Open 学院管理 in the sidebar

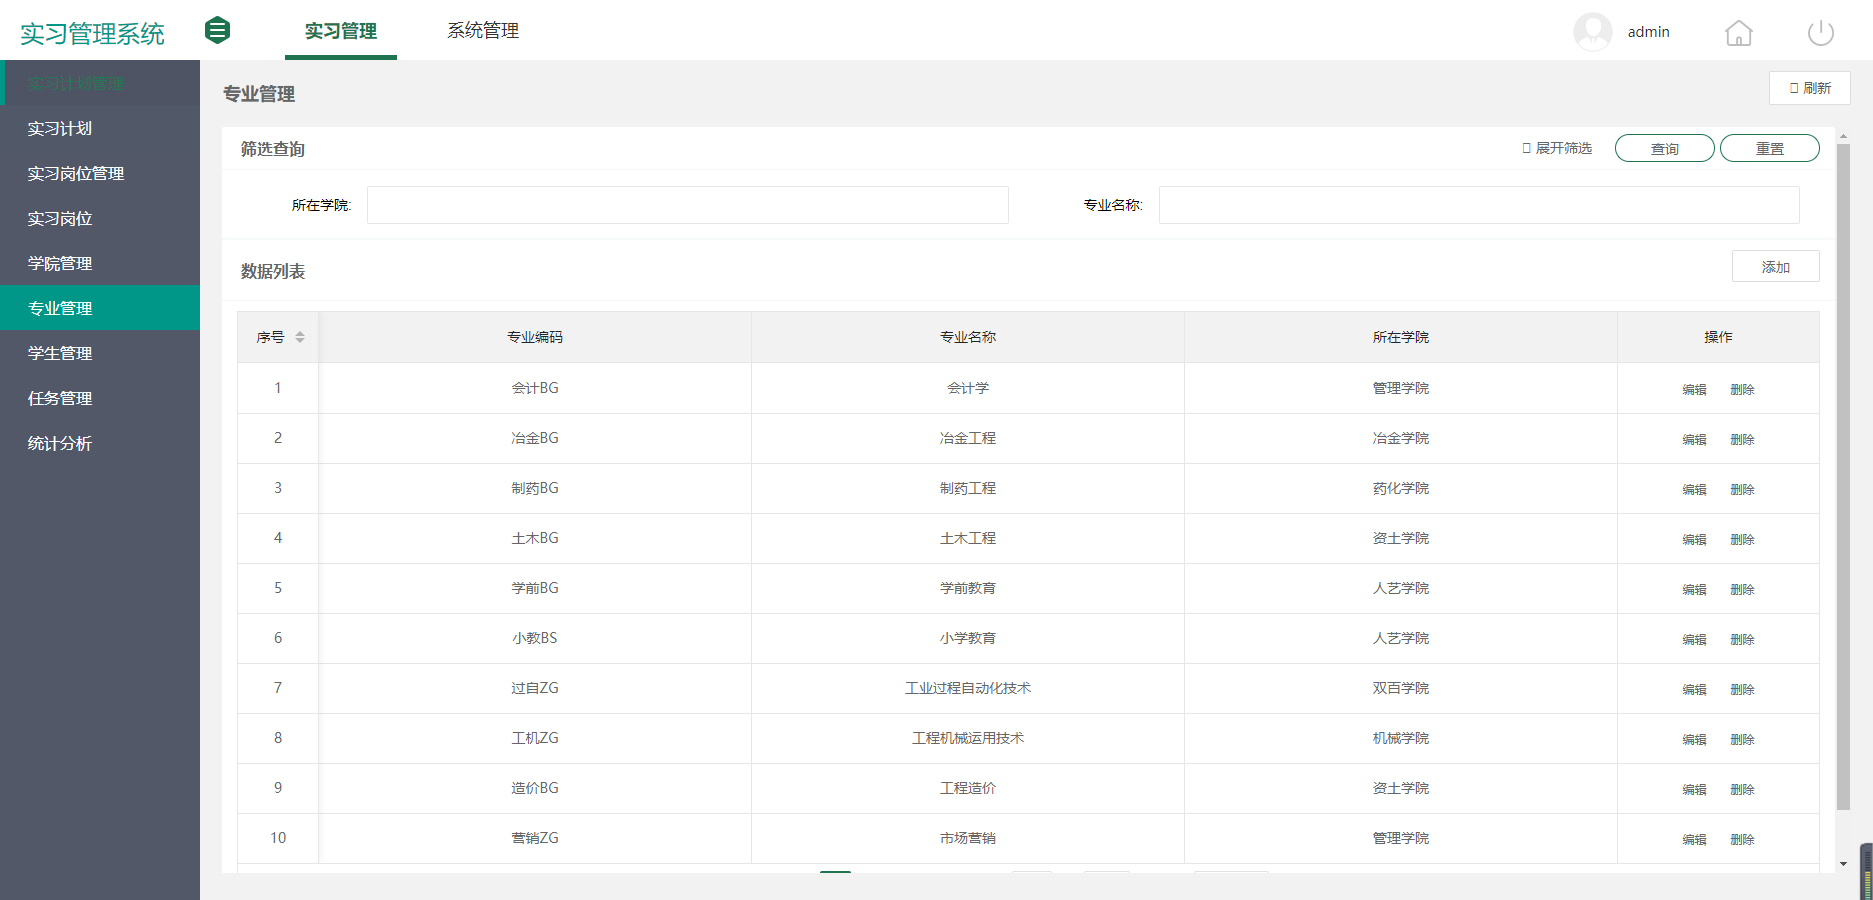pos(100,263)
